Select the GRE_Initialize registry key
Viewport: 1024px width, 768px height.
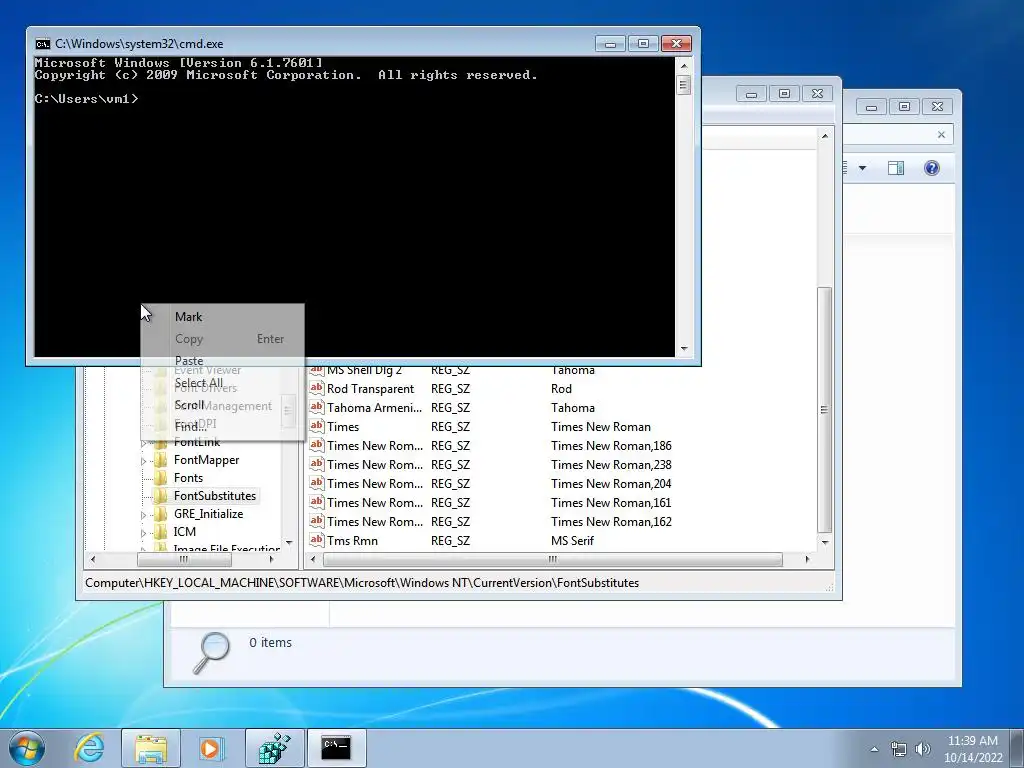(208, 513)
